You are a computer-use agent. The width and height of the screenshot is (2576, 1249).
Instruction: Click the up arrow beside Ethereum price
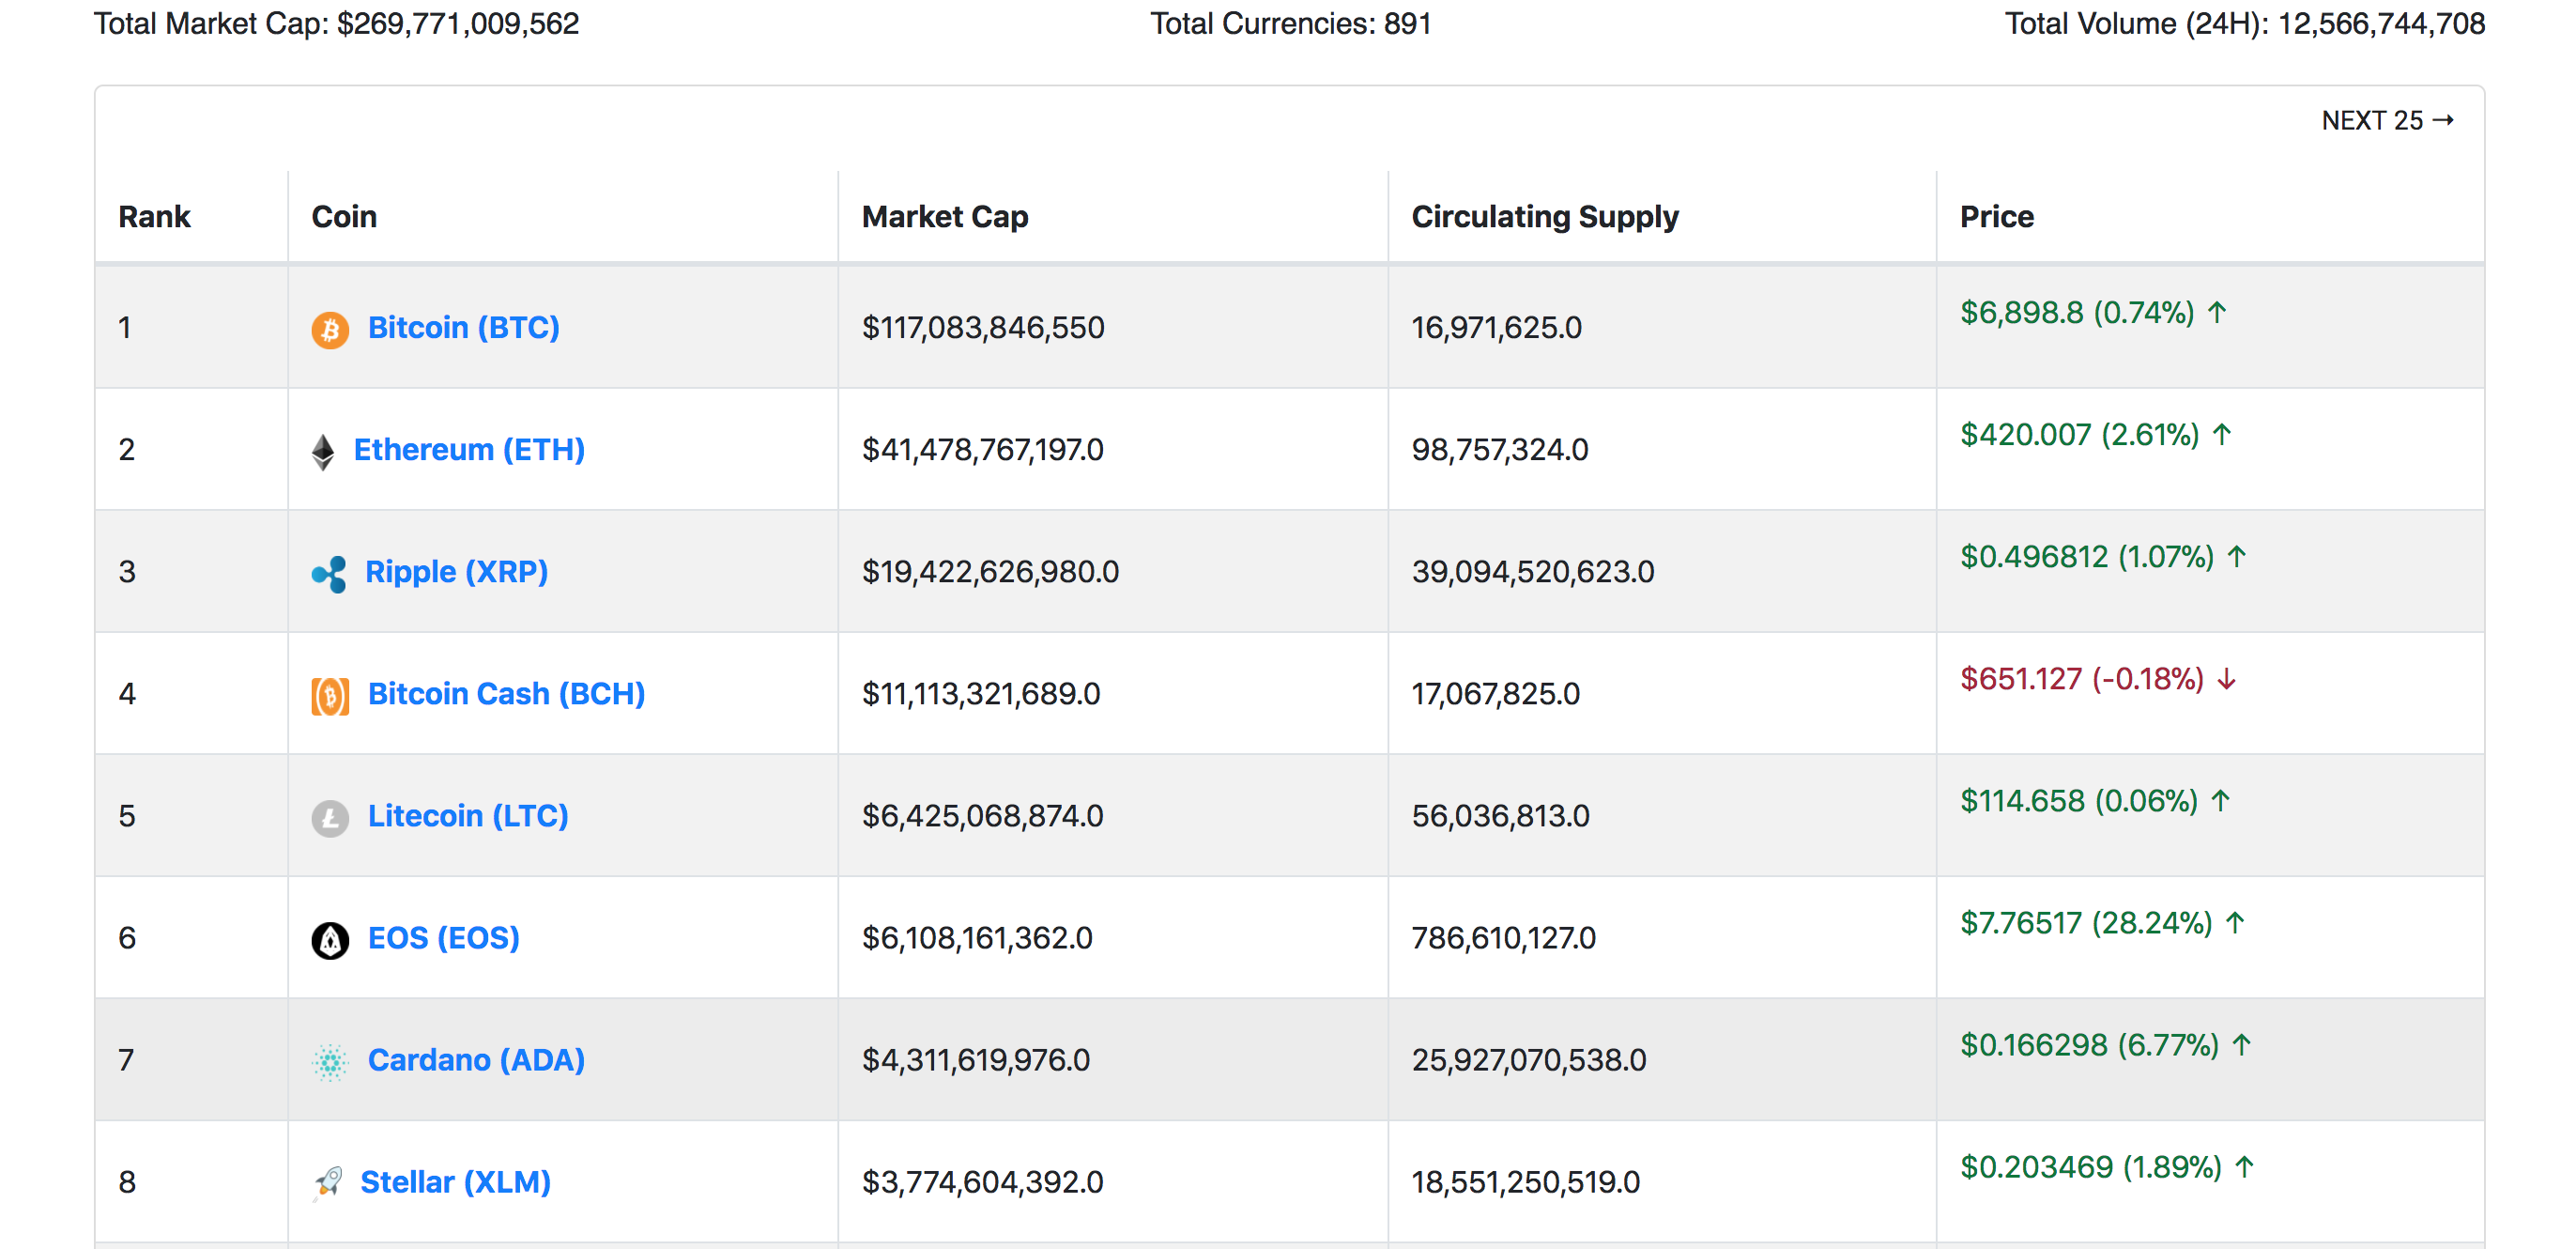(2222, 435)
